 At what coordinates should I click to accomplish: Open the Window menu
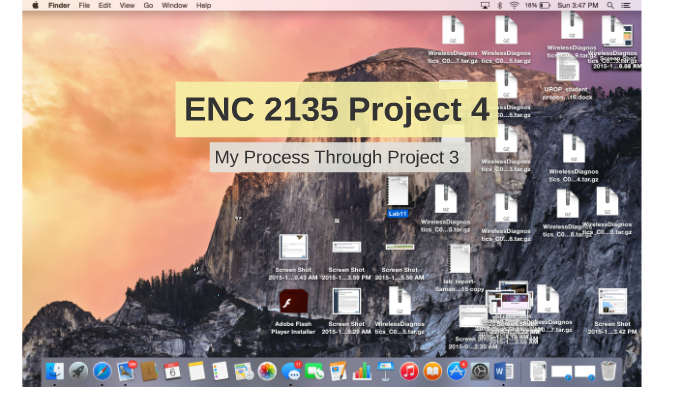(175, 5)
